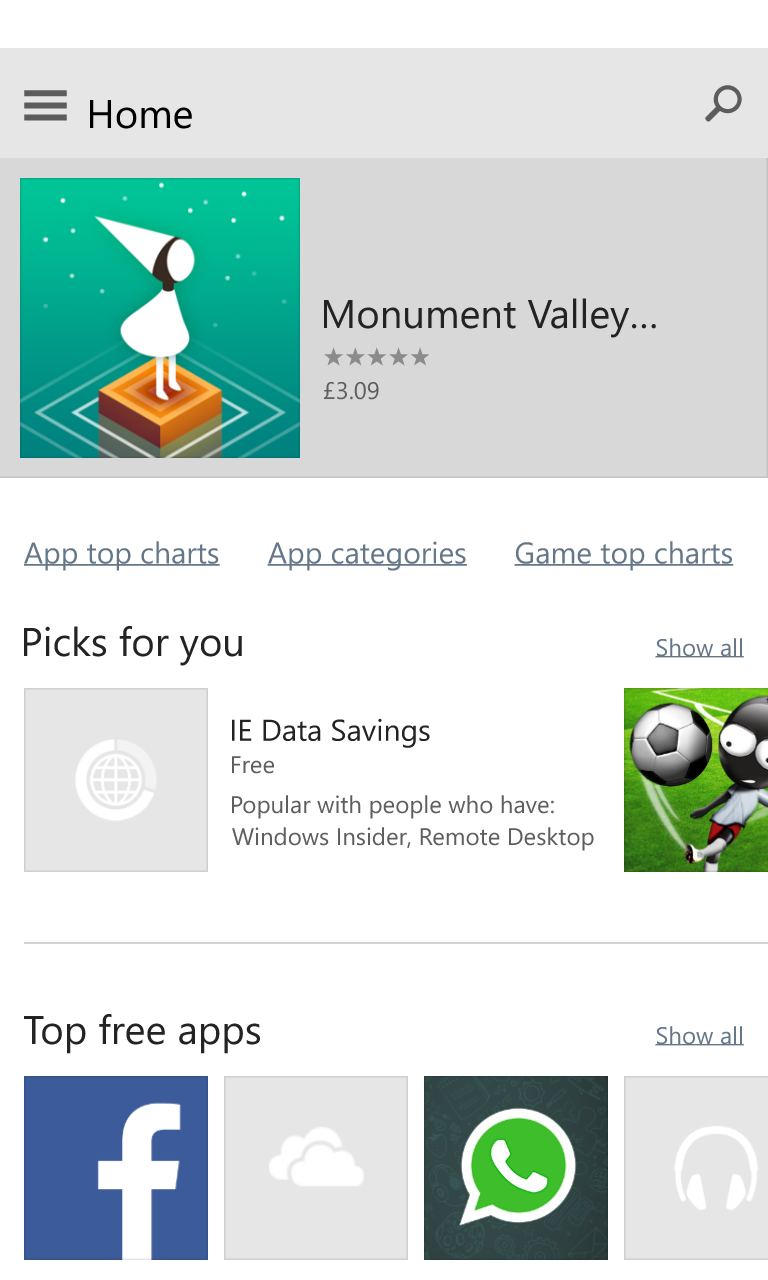This screenshot has height=1280, width=768.
Task: Select the IE Data Savings globe icon
Action: coord(116,779)
